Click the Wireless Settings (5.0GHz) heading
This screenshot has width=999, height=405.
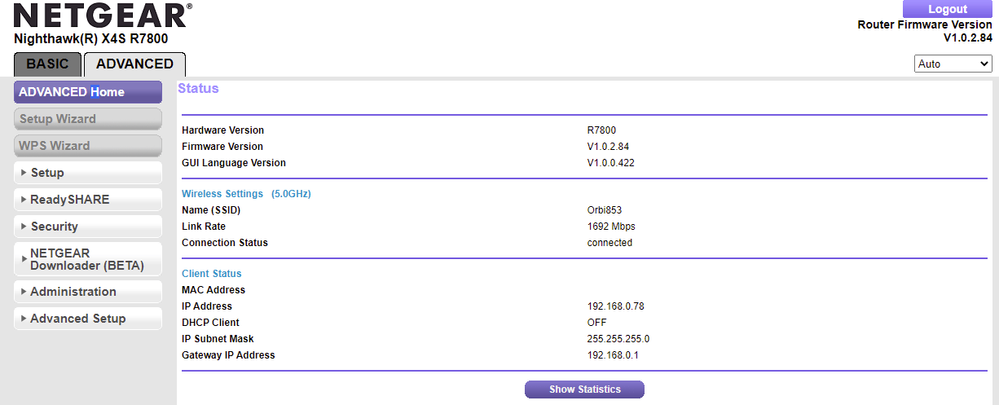tap(246, 194)
